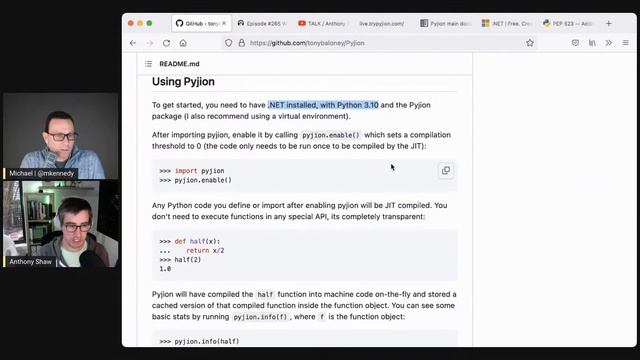
Task: Click the 'def half(x):' code line
Action: 190,241
